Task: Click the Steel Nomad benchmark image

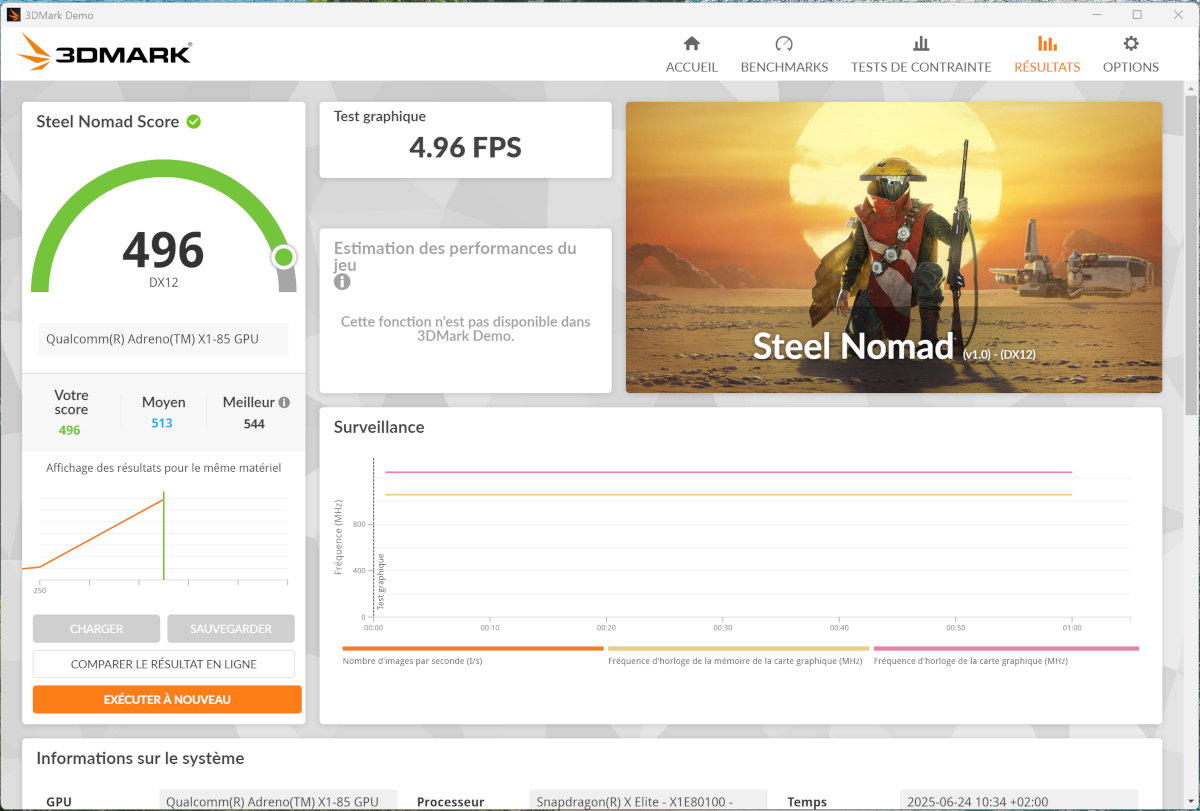Action: [x=894, y=247]
